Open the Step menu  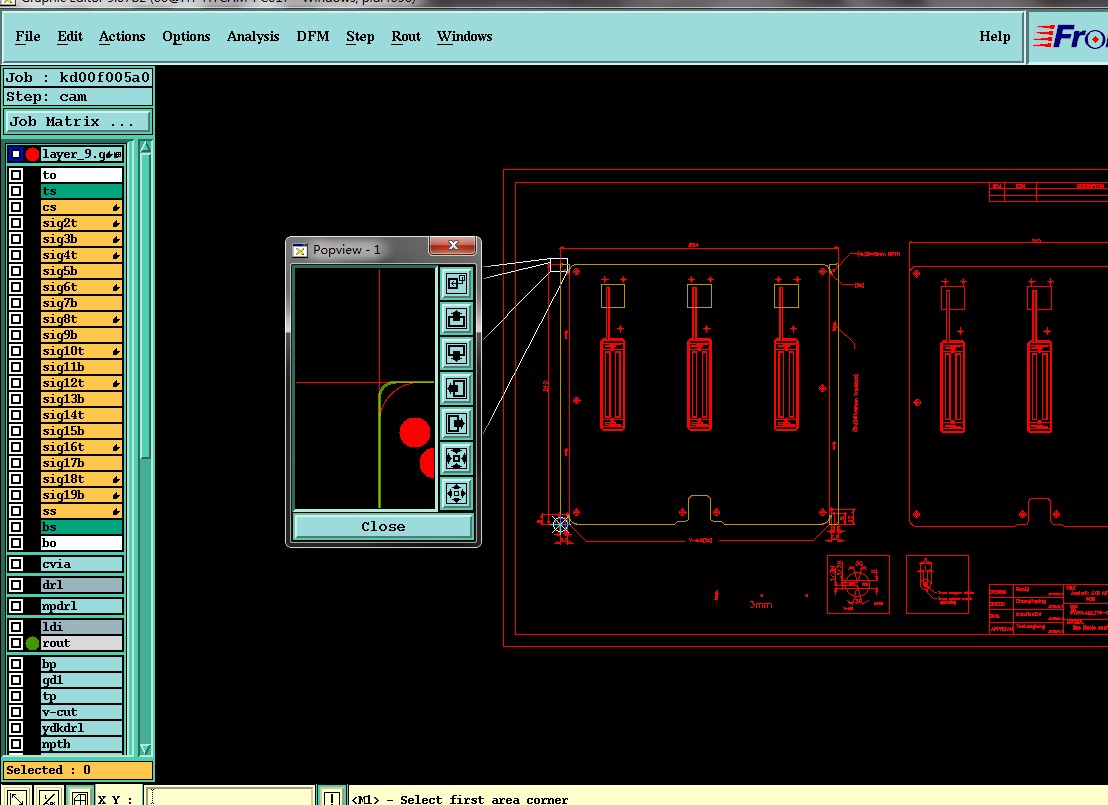360,37
